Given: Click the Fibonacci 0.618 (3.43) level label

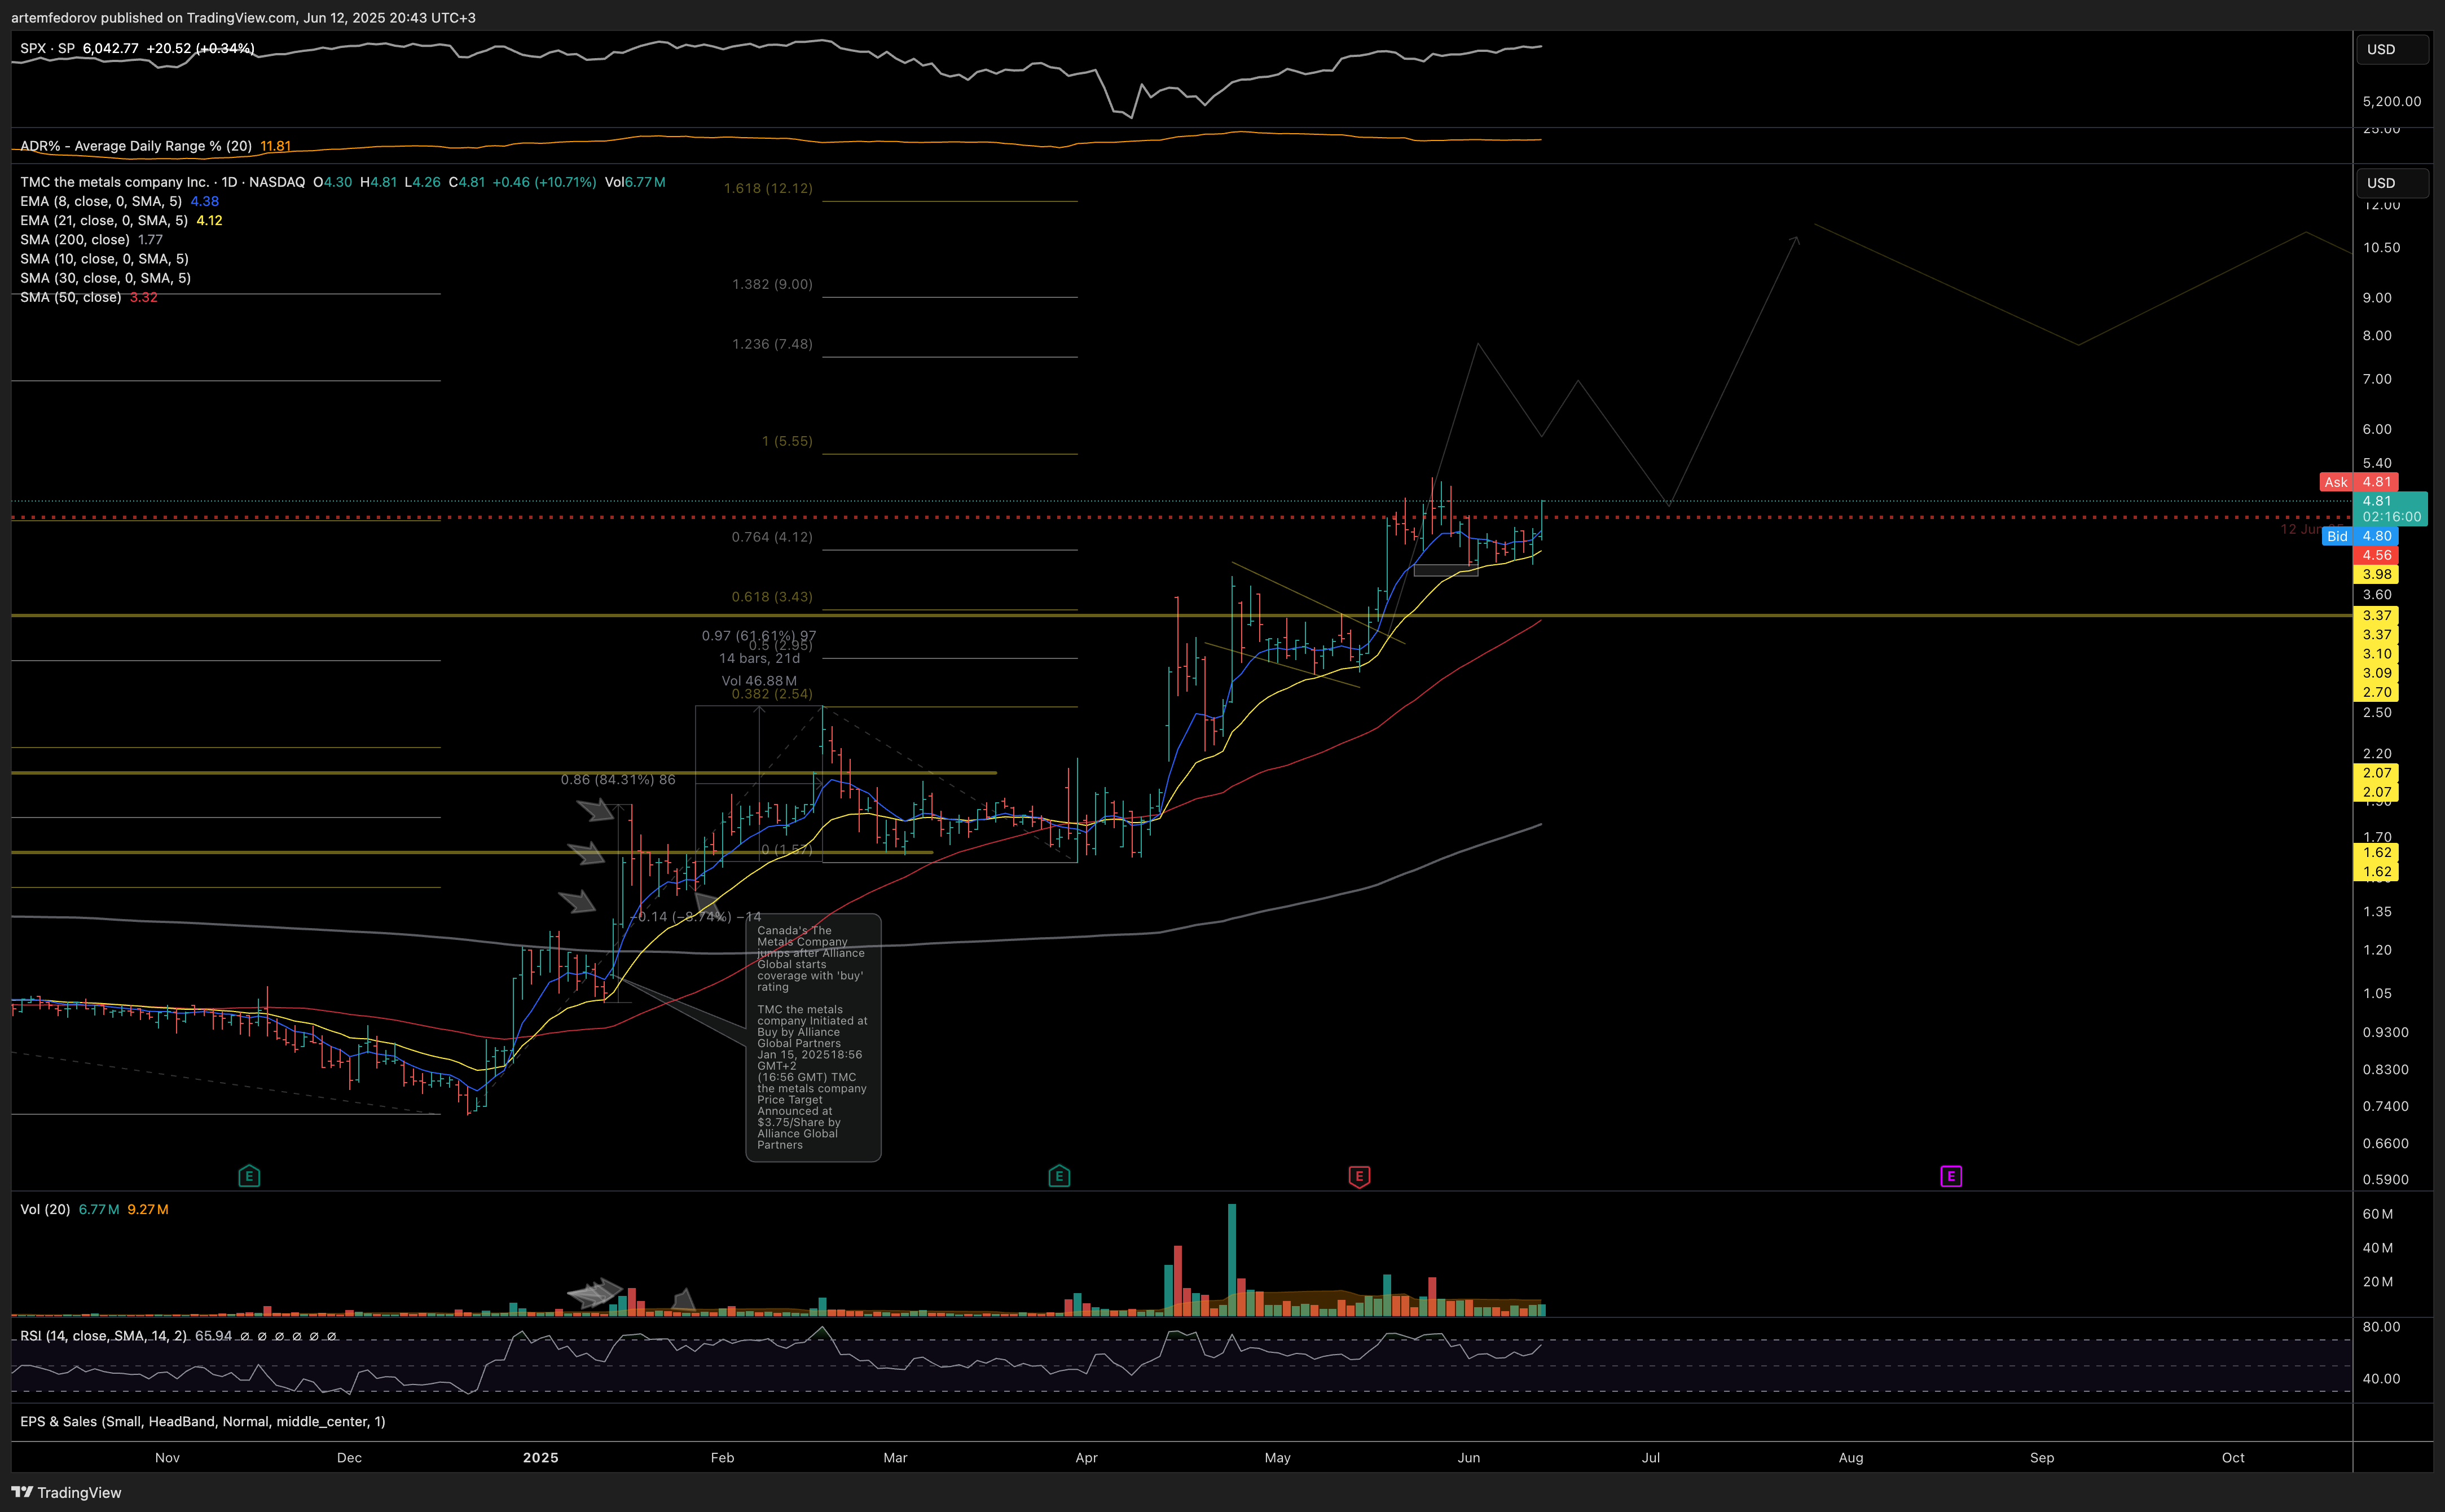Looking at the screenshot, I should coord(772,597).
